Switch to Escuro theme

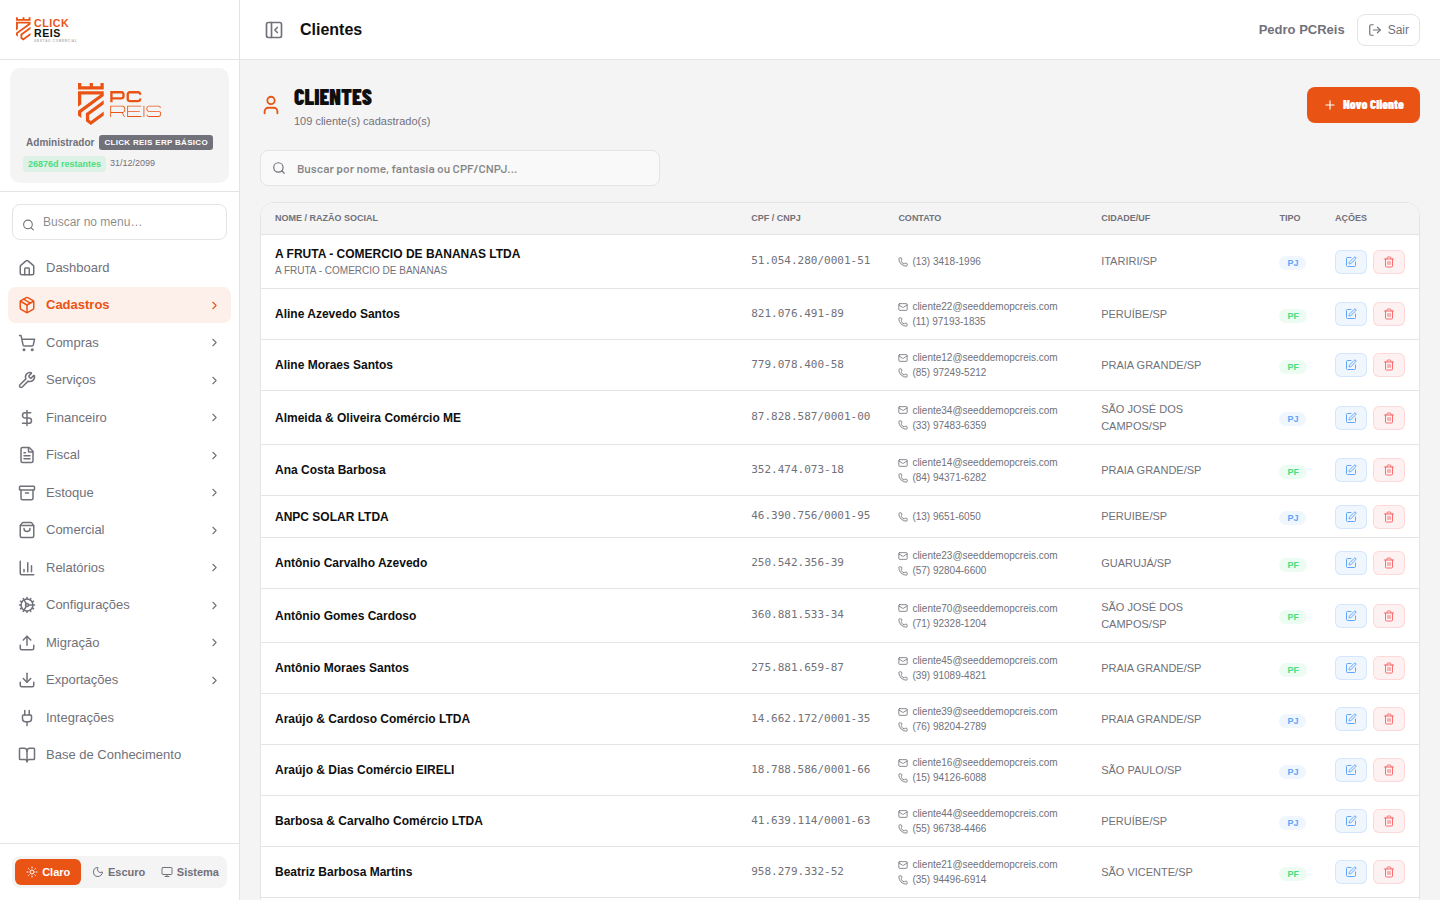point(119,872)
